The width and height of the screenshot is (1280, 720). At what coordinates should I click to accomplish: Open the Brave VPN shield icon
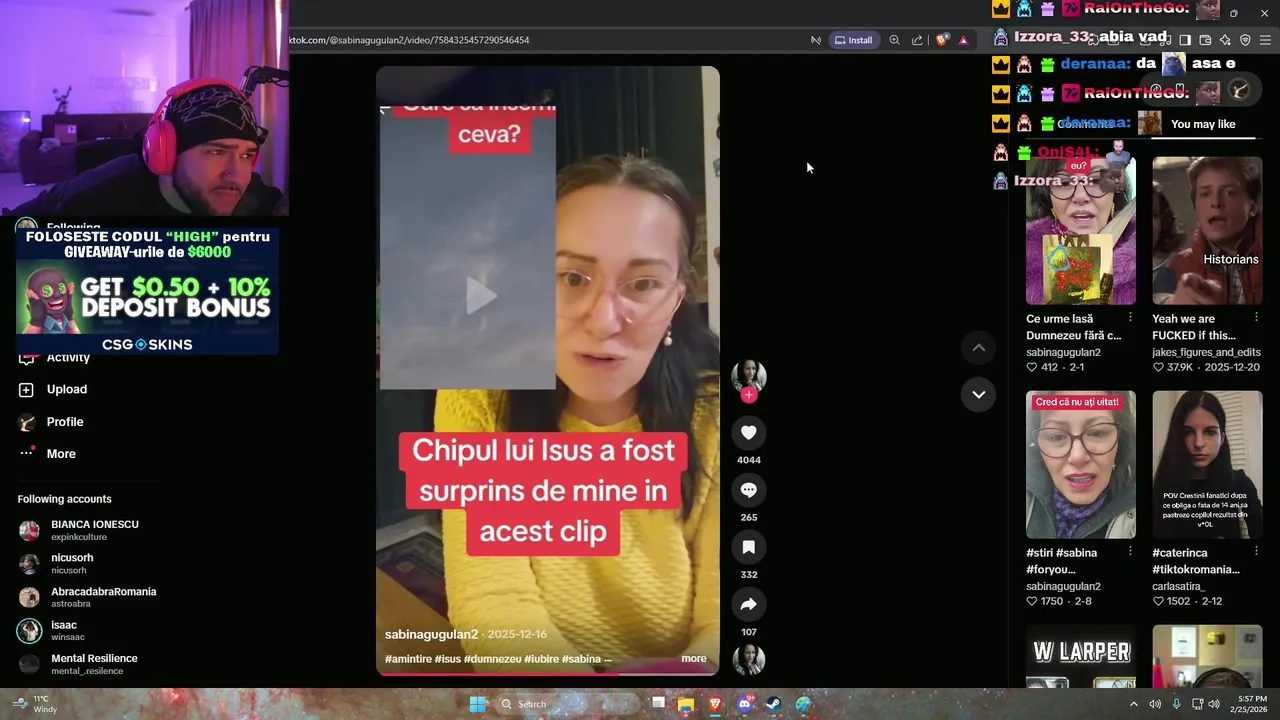click(1245, 40)
